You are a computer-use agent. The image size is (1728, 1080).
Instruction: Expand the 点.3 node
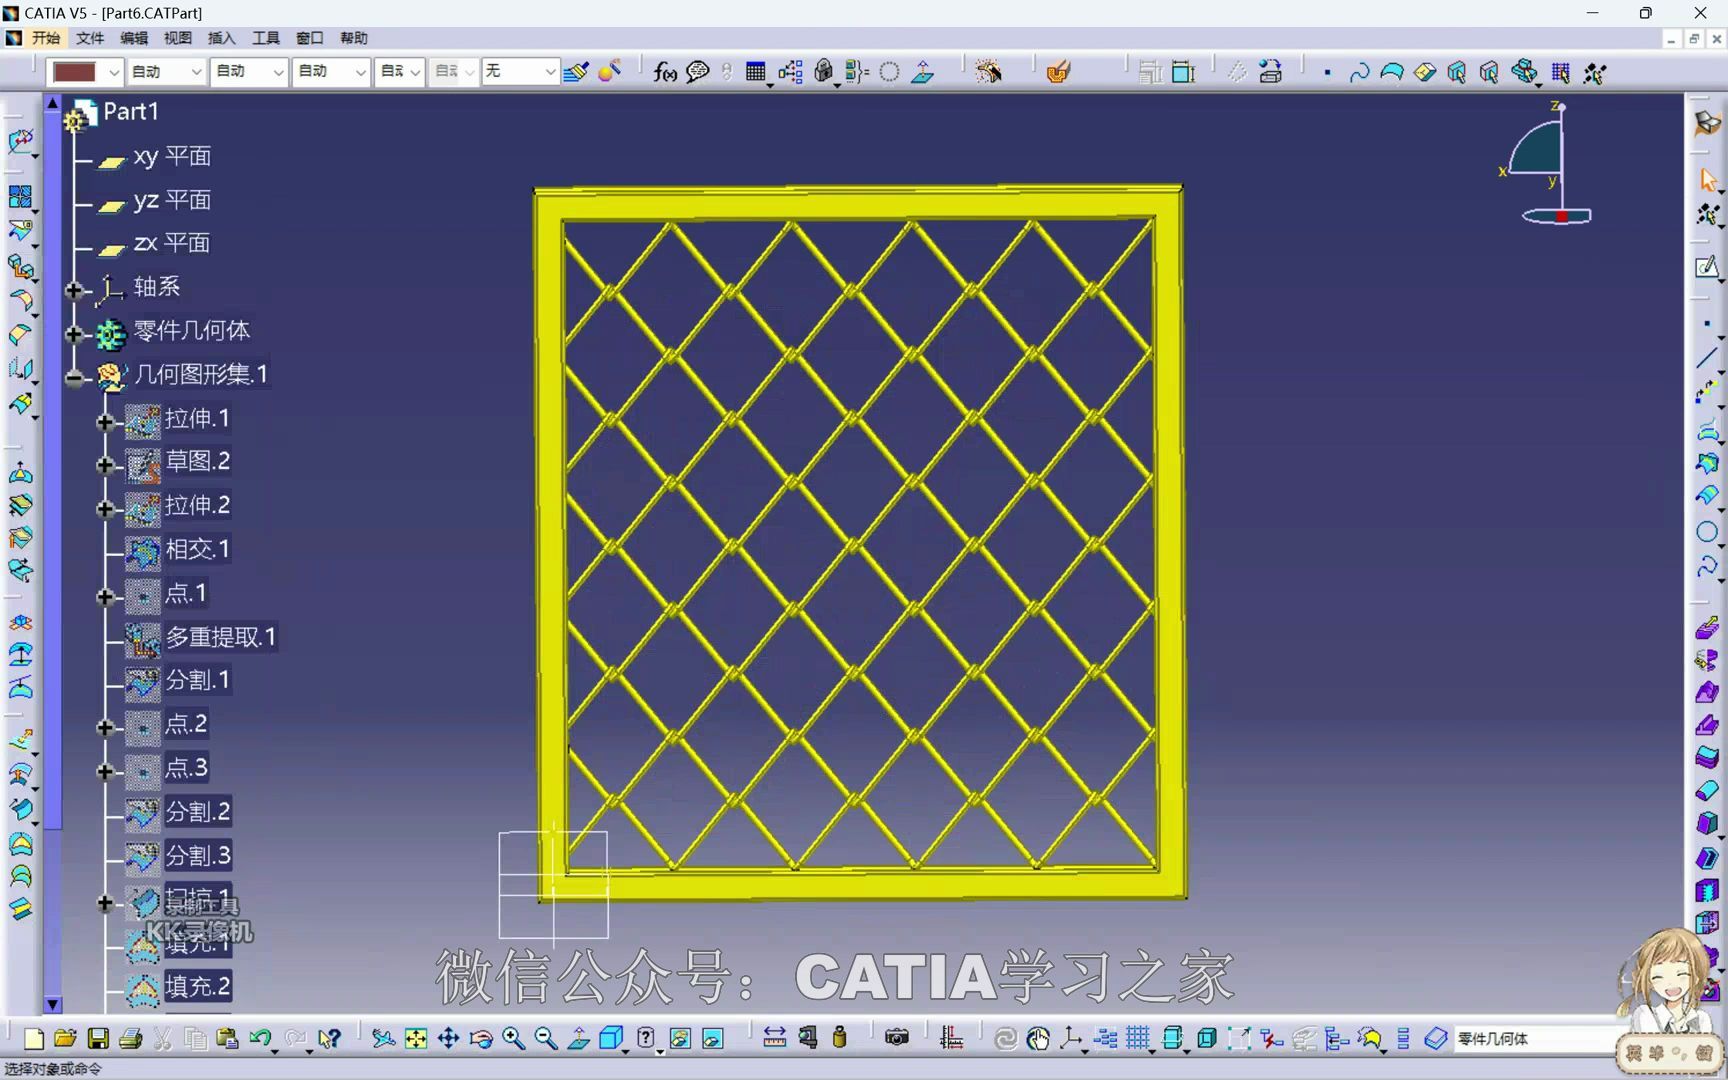point(105,771)
